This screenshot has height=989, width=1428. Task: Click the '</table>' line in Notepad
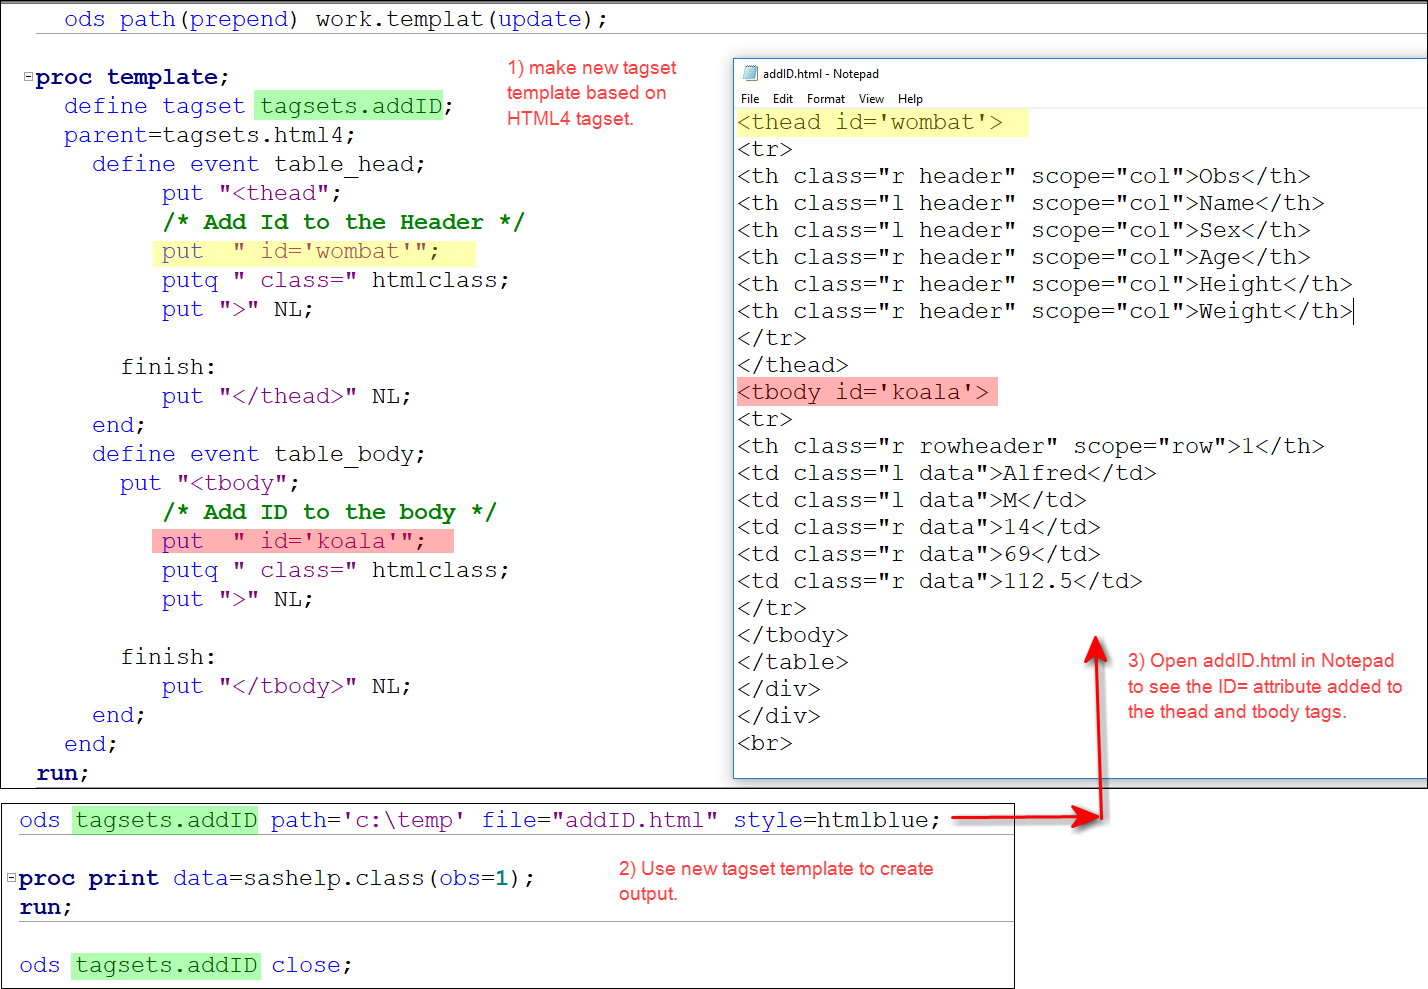793,662
